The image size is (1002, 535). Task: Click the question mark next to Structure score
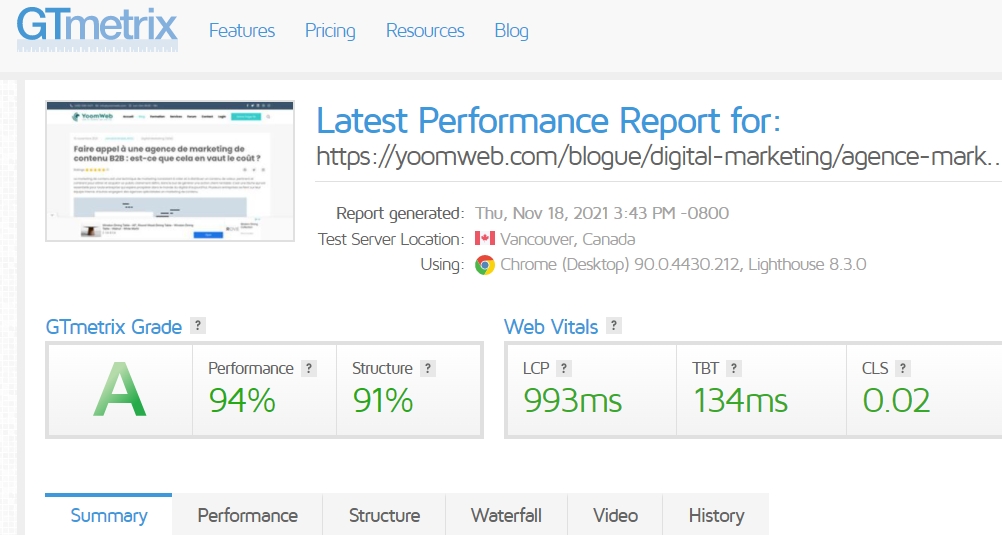[x=428, y=368]
